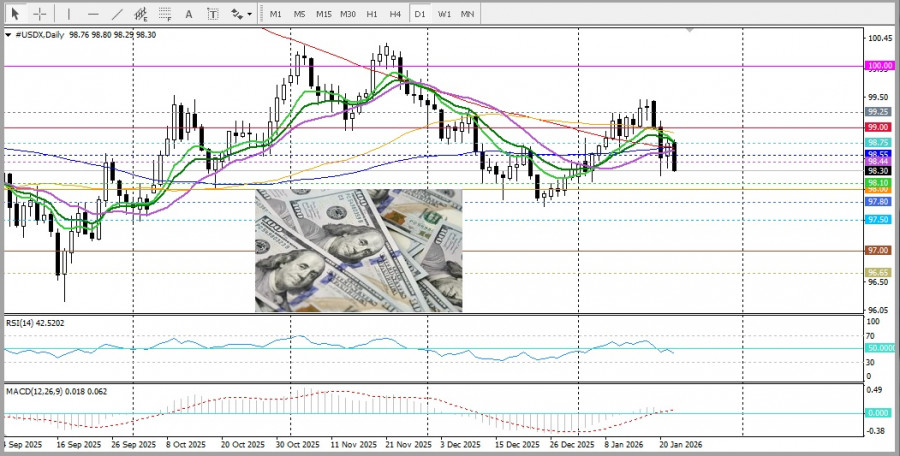The width and height of the screenshot is (900, 456).
Task: Select the Fibonacci retracement tool
Action: (165, 14)
